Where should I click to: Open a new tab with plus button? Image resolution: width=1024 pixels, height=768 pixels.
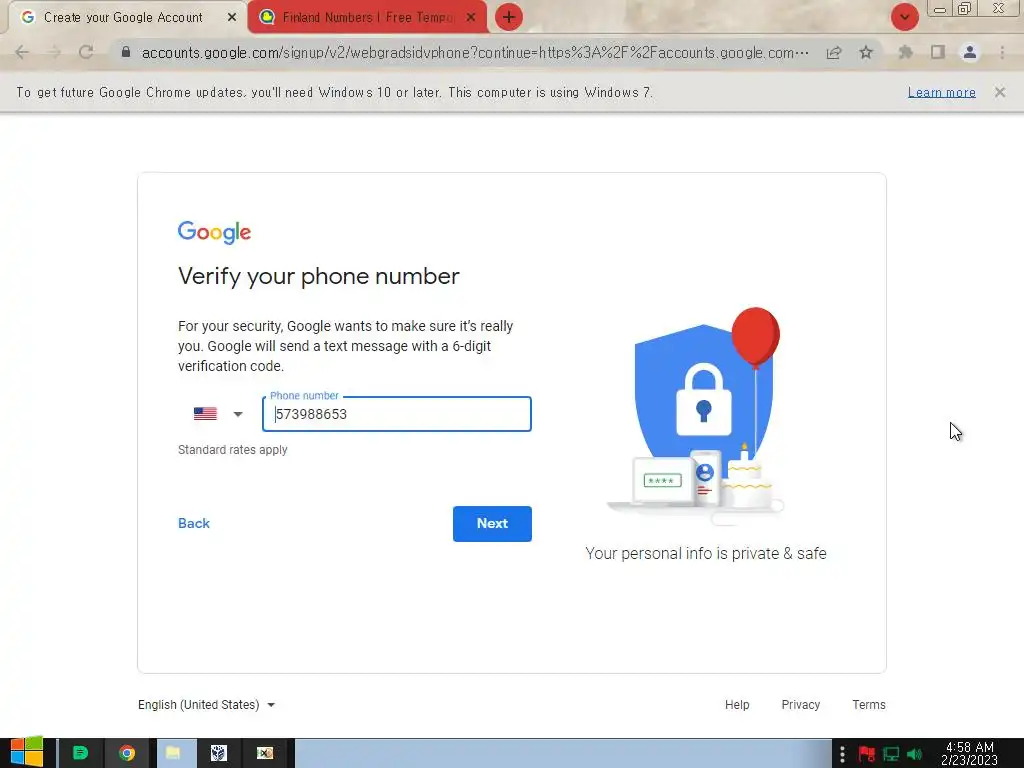pyautogui.click(x=509, y=17)
